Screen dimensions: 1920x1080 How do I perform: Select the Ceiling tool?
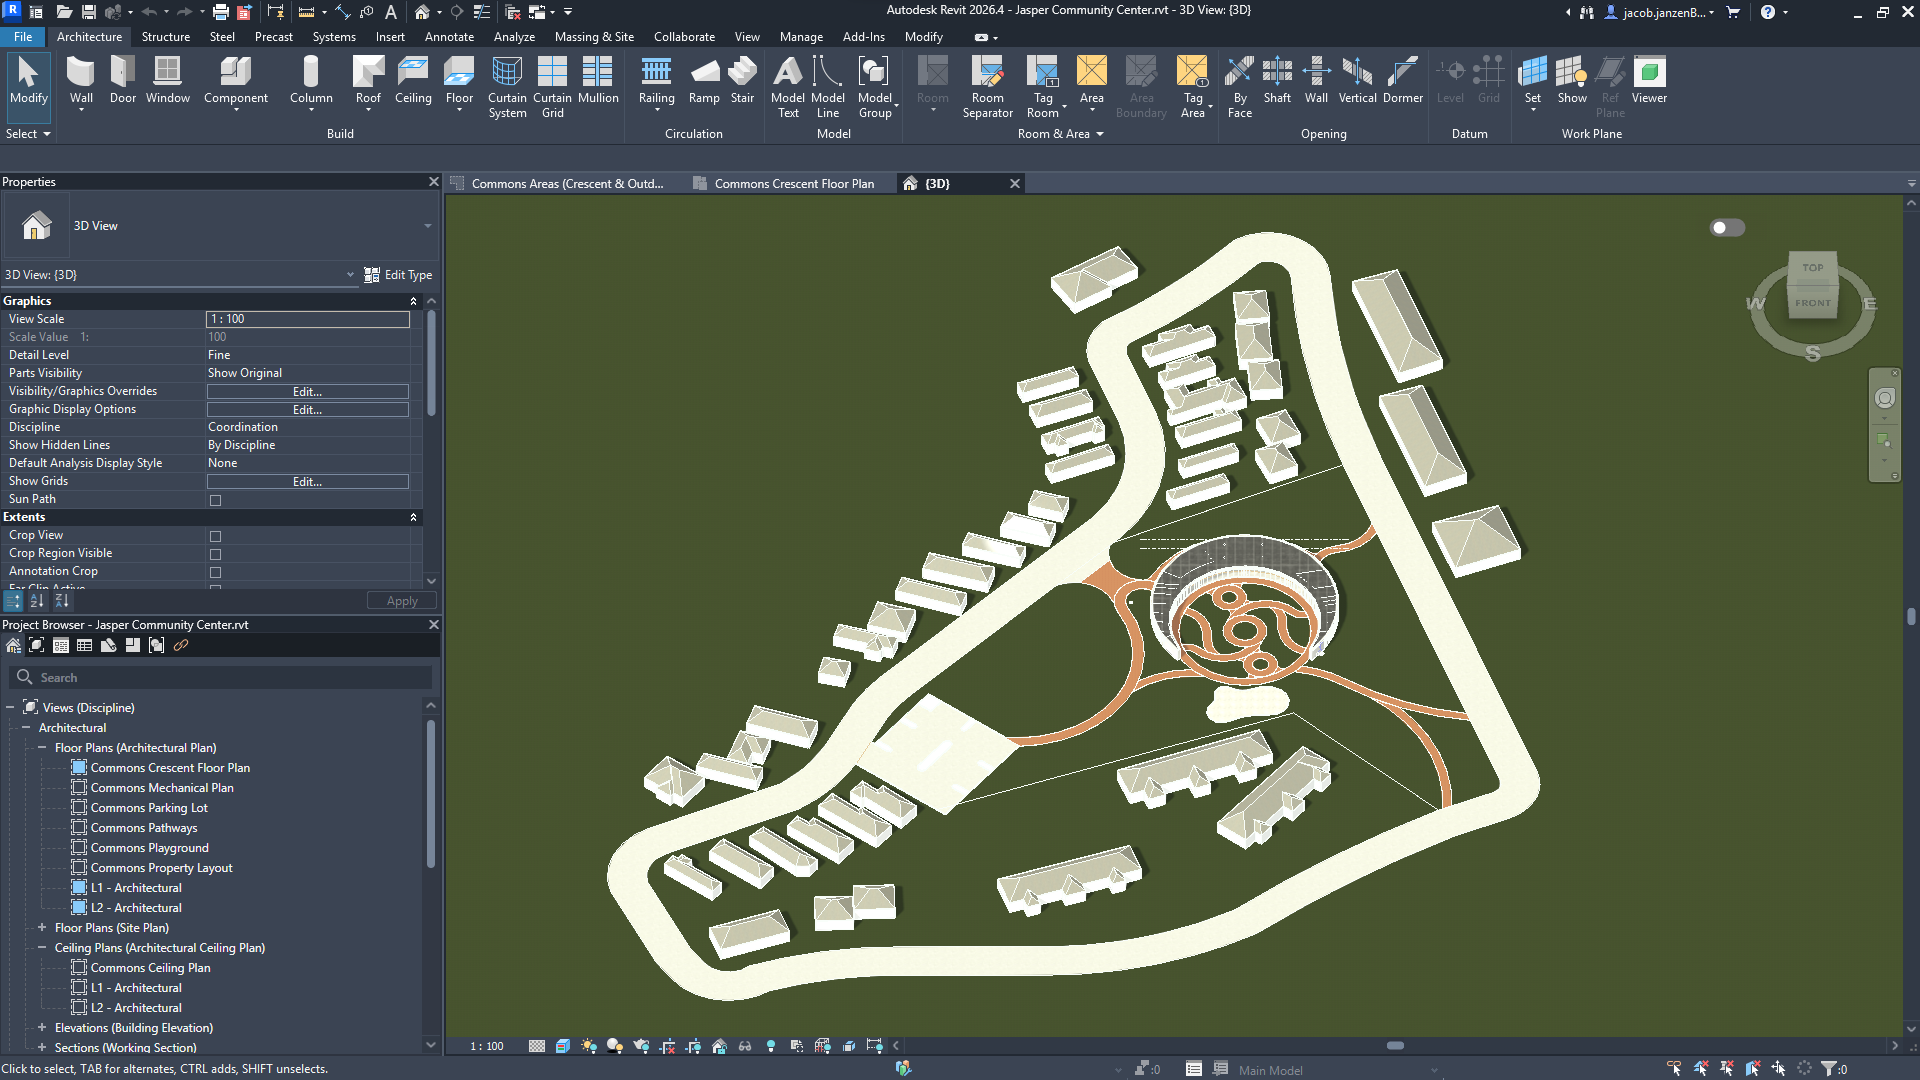413,80
